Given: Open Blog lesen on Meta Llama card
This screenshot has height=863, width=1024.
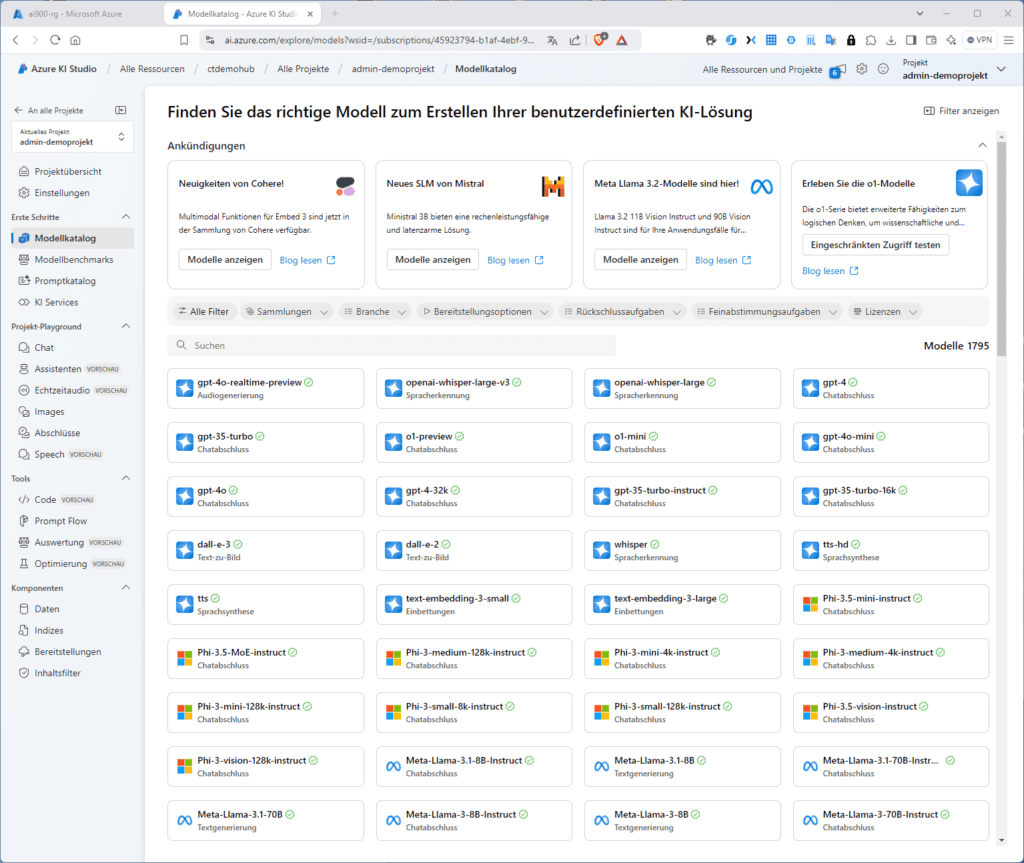Looking at the screenshot, I should pos(723,260).
